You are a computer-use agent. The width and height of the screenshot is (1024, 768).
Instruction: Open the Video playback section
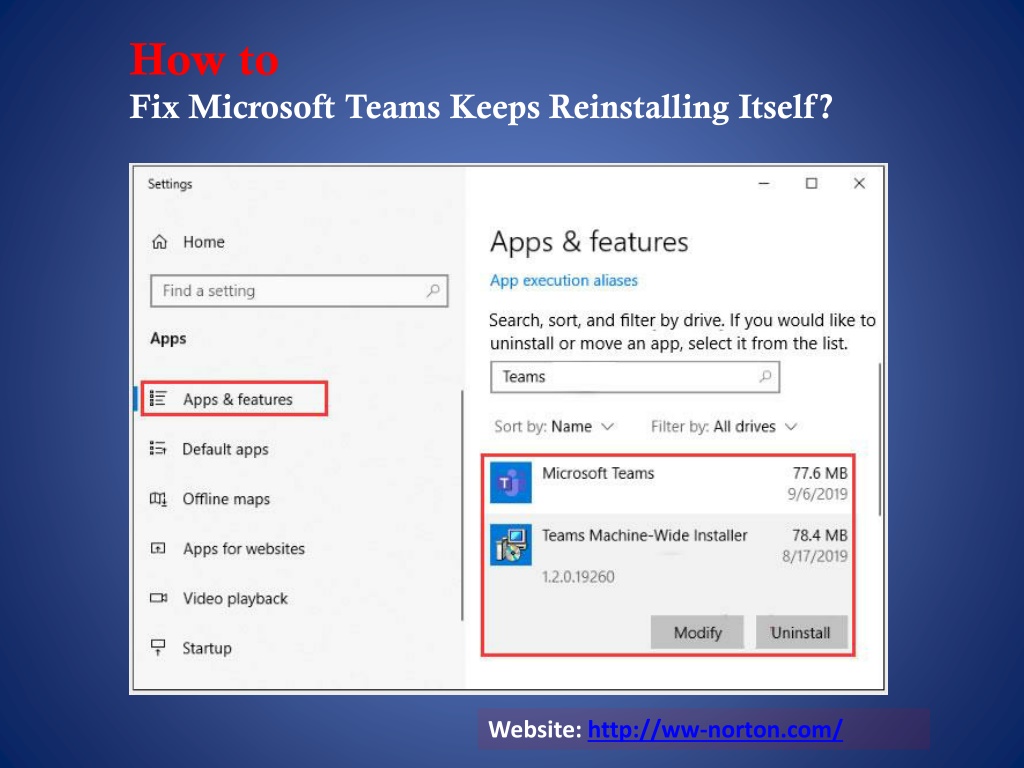tap(235, 598)
